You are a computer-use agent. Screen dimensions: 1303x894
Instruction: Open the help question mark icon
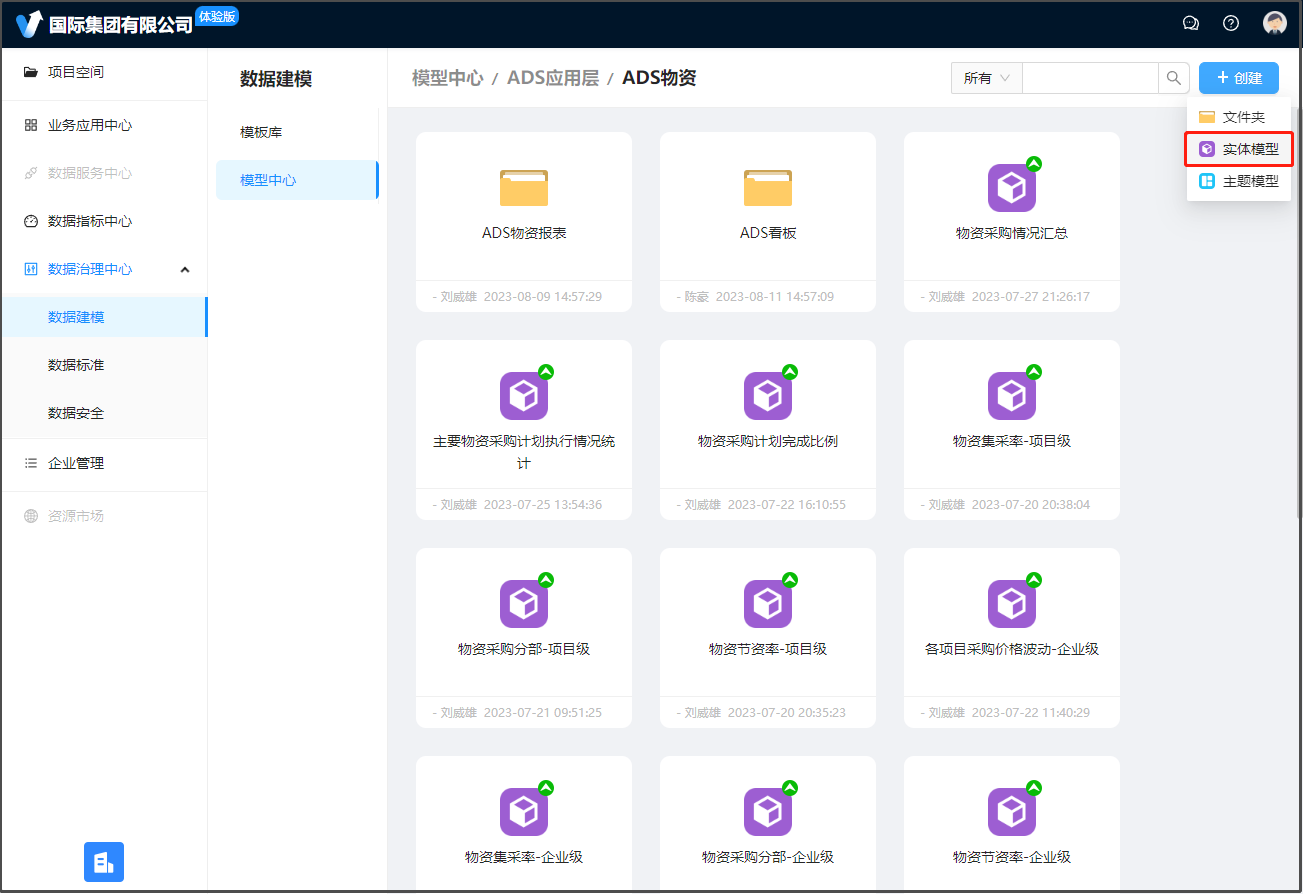[1231, 23]
